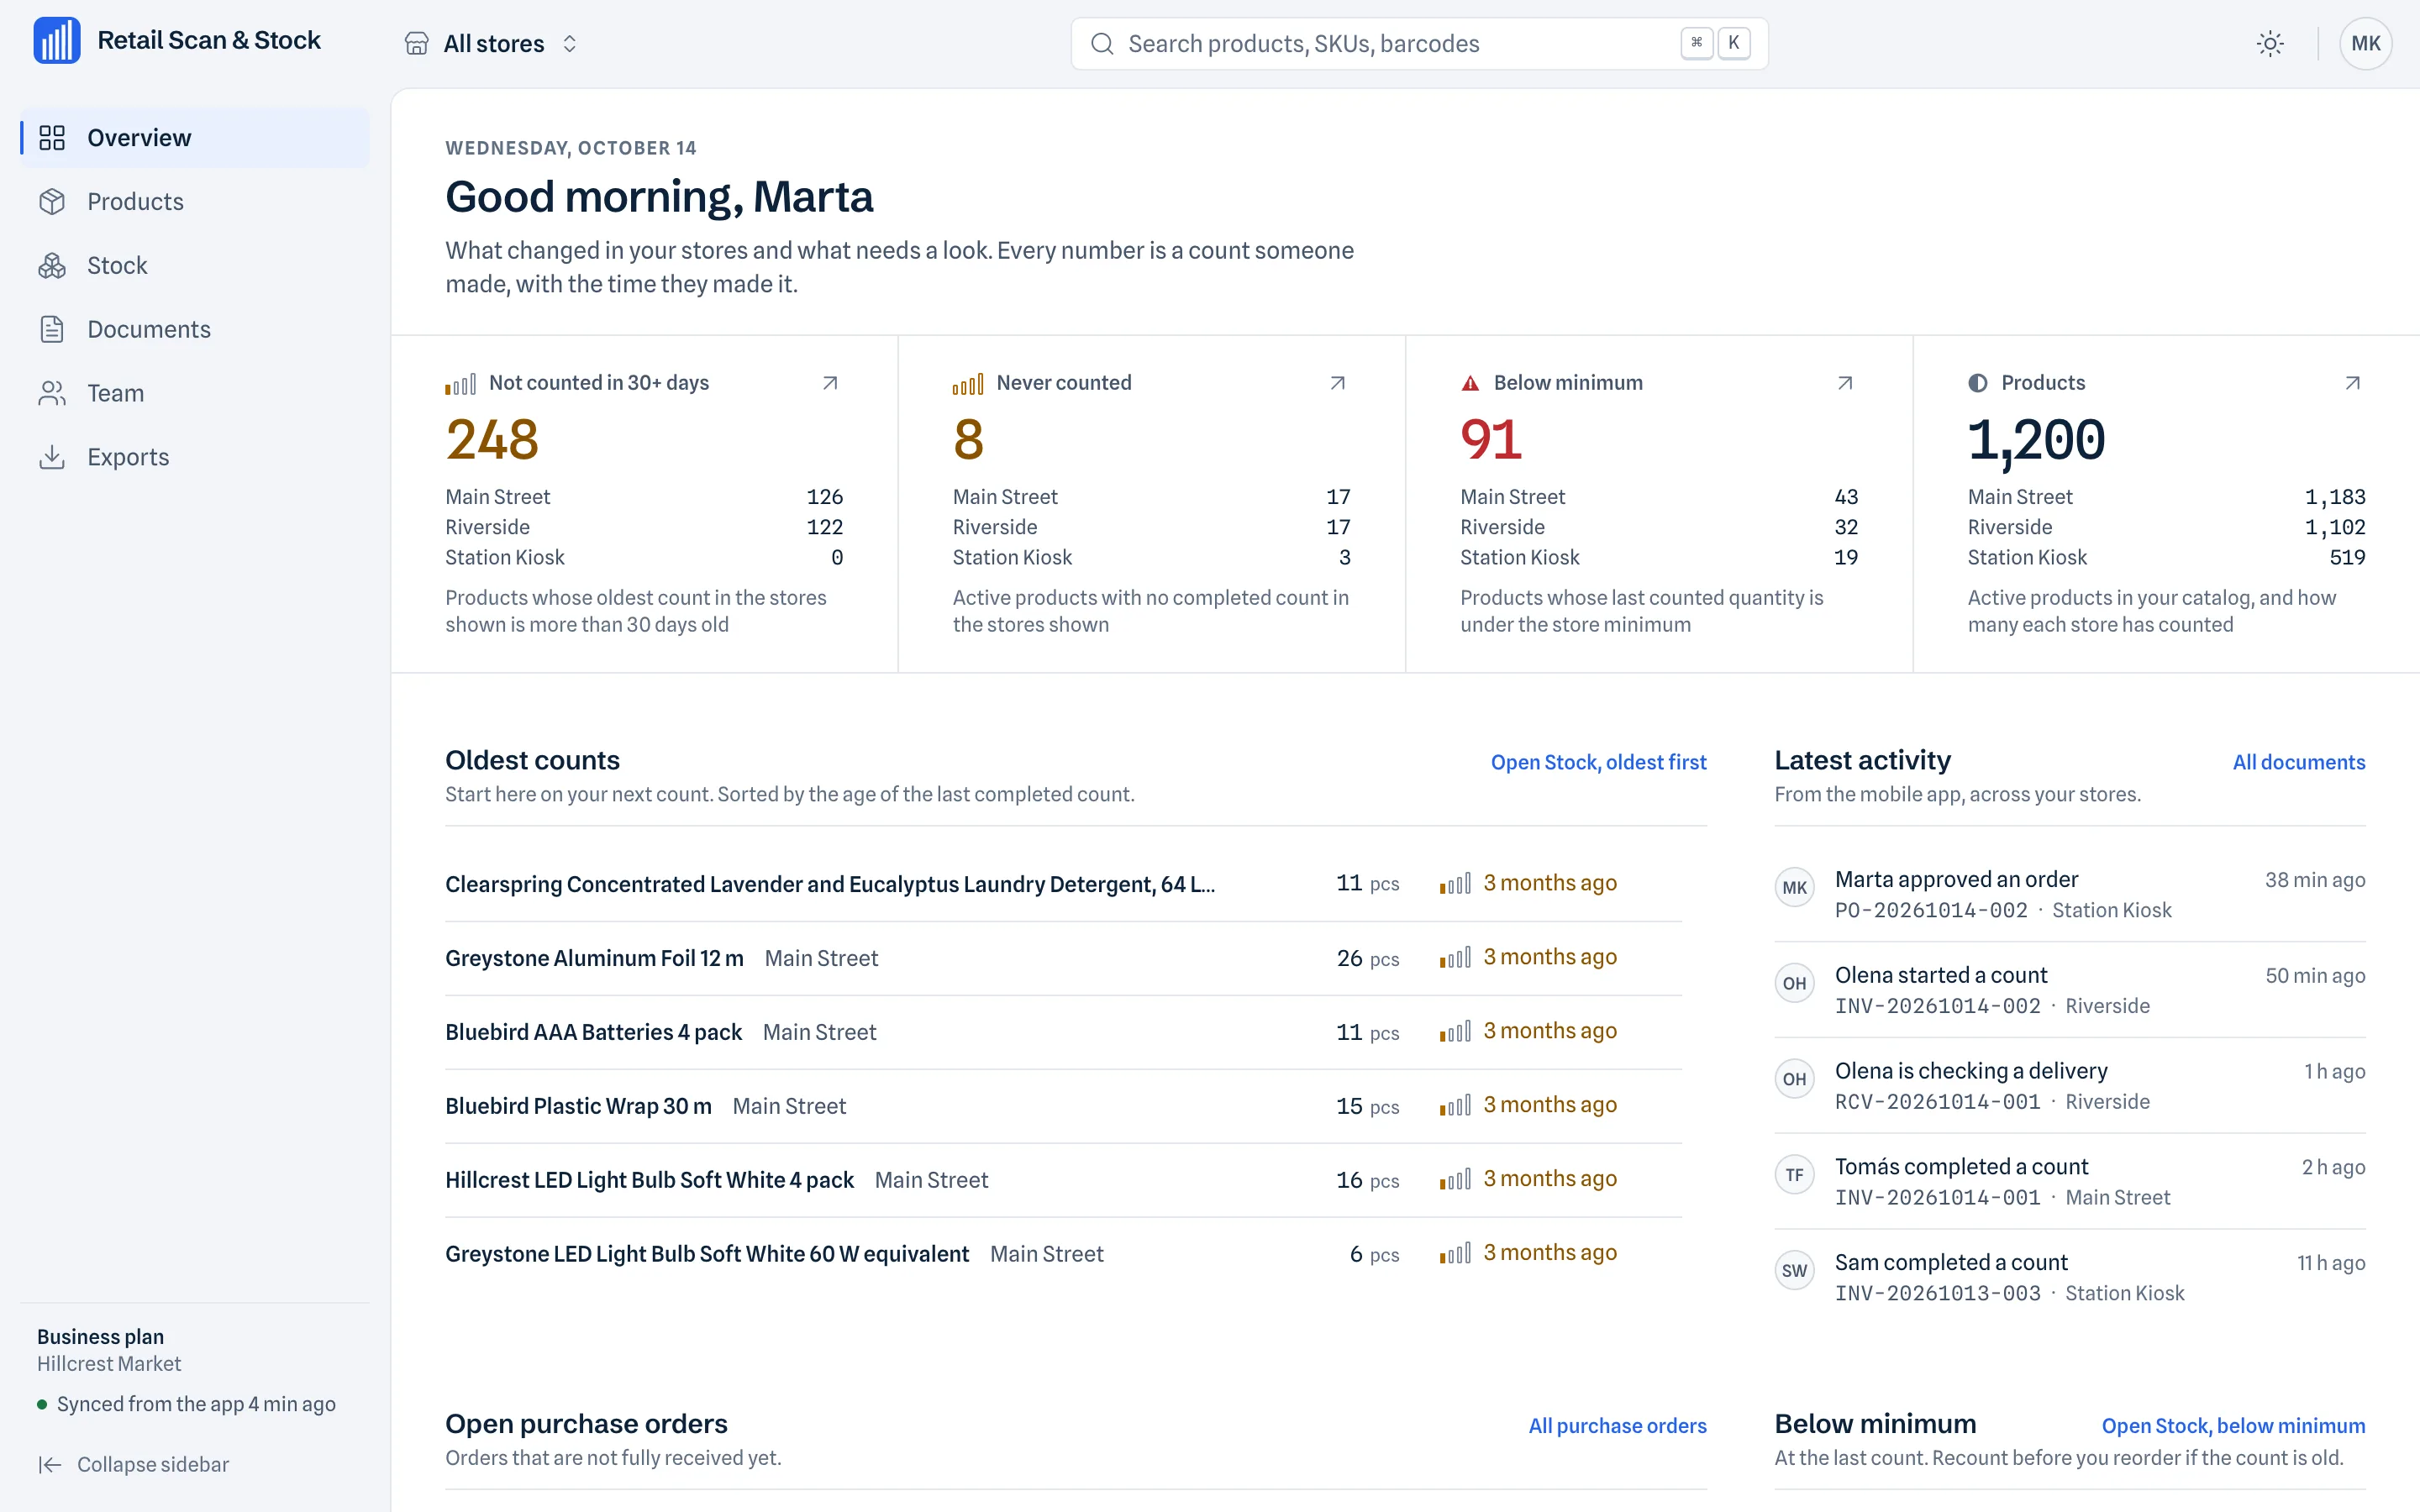Open the Not counted in 30+ days arrow
This screenshot has height=1512, width=2420.
pos(830,383)
